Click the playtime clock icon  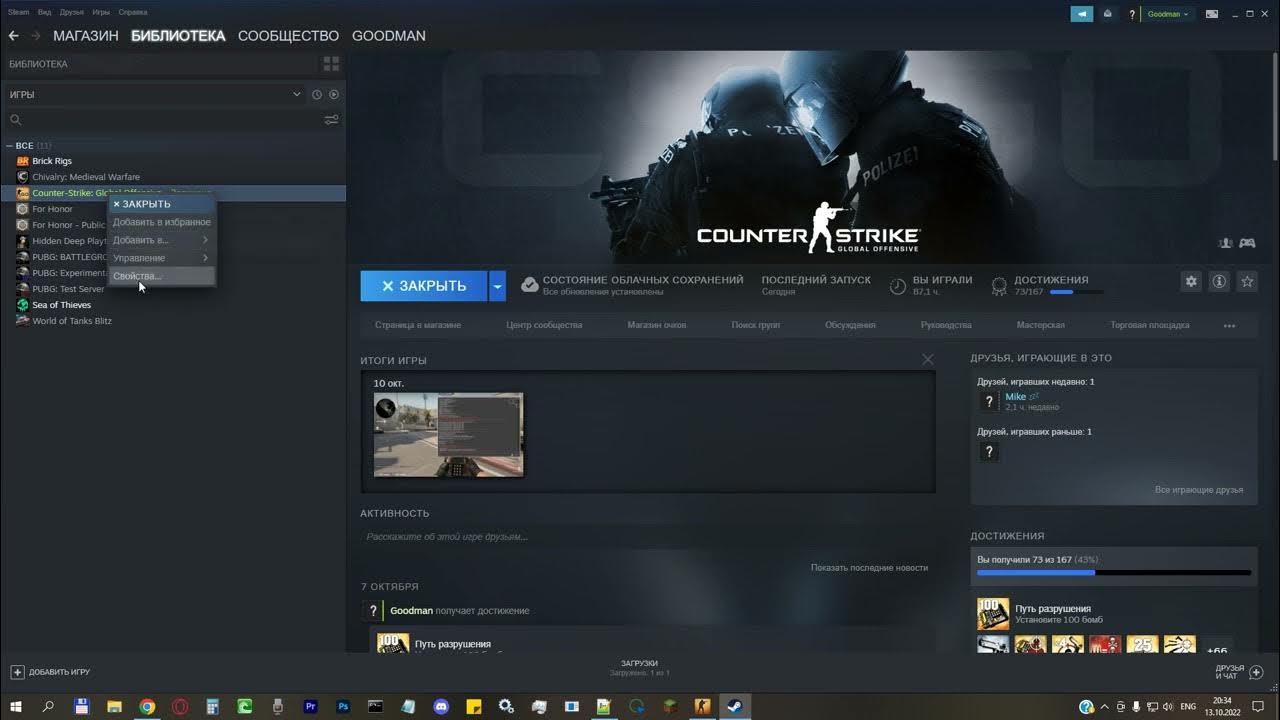tap(898, 286)
